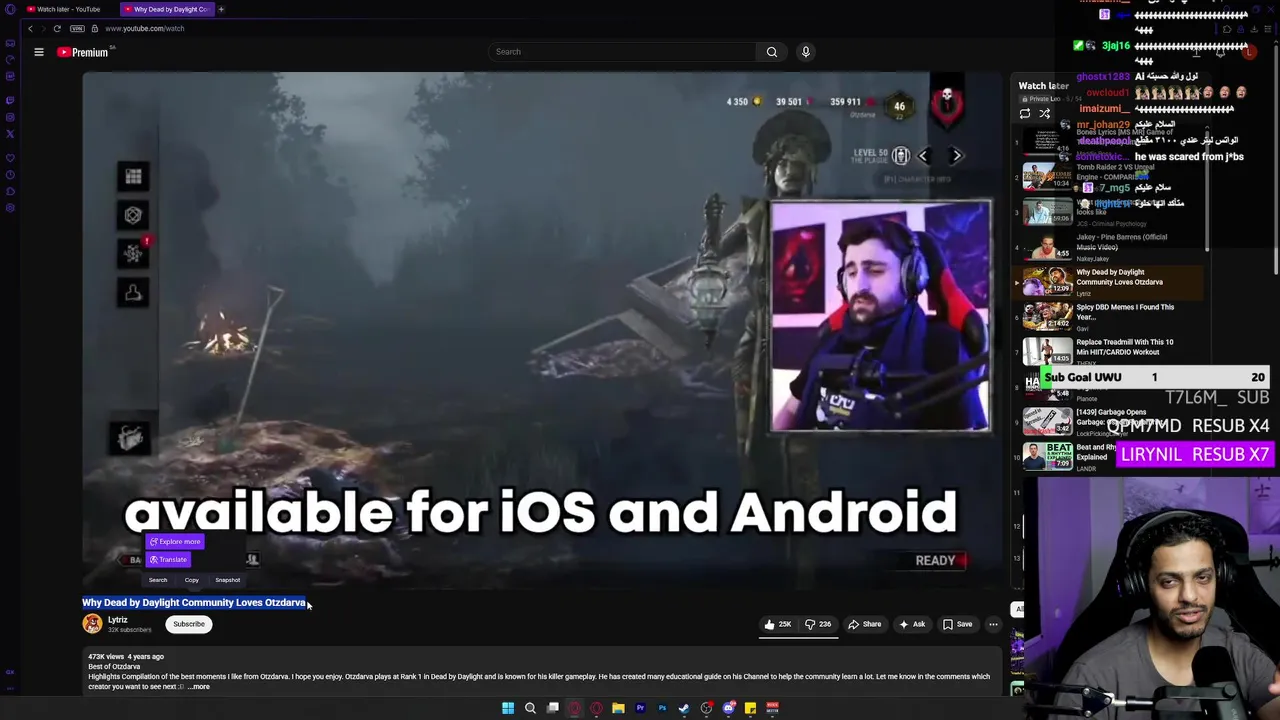
Task: Toggle the browser VPN badge
Action: click(x=77, y=28)
